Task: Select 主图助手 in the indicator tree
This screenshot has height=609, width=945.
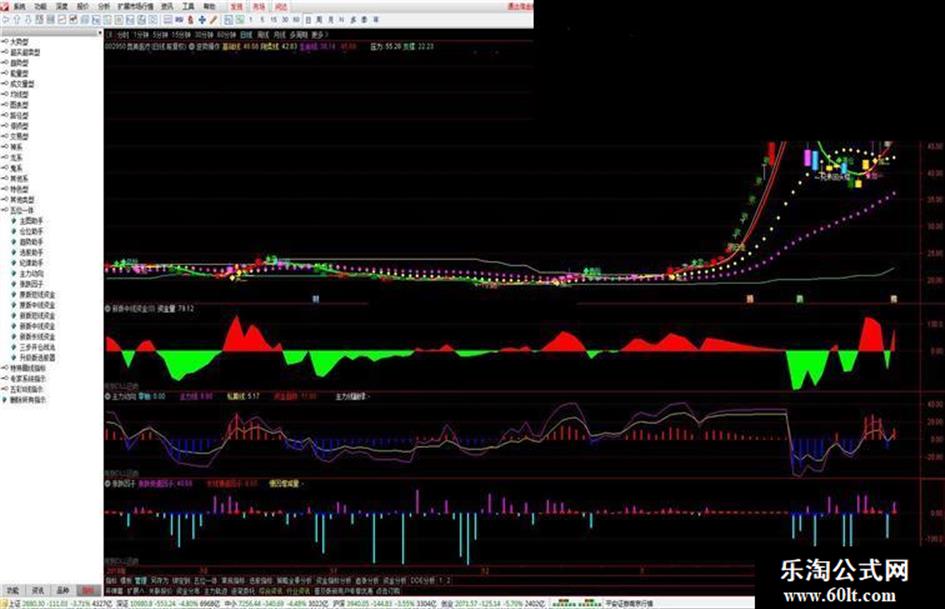Action: click(31, 221)
